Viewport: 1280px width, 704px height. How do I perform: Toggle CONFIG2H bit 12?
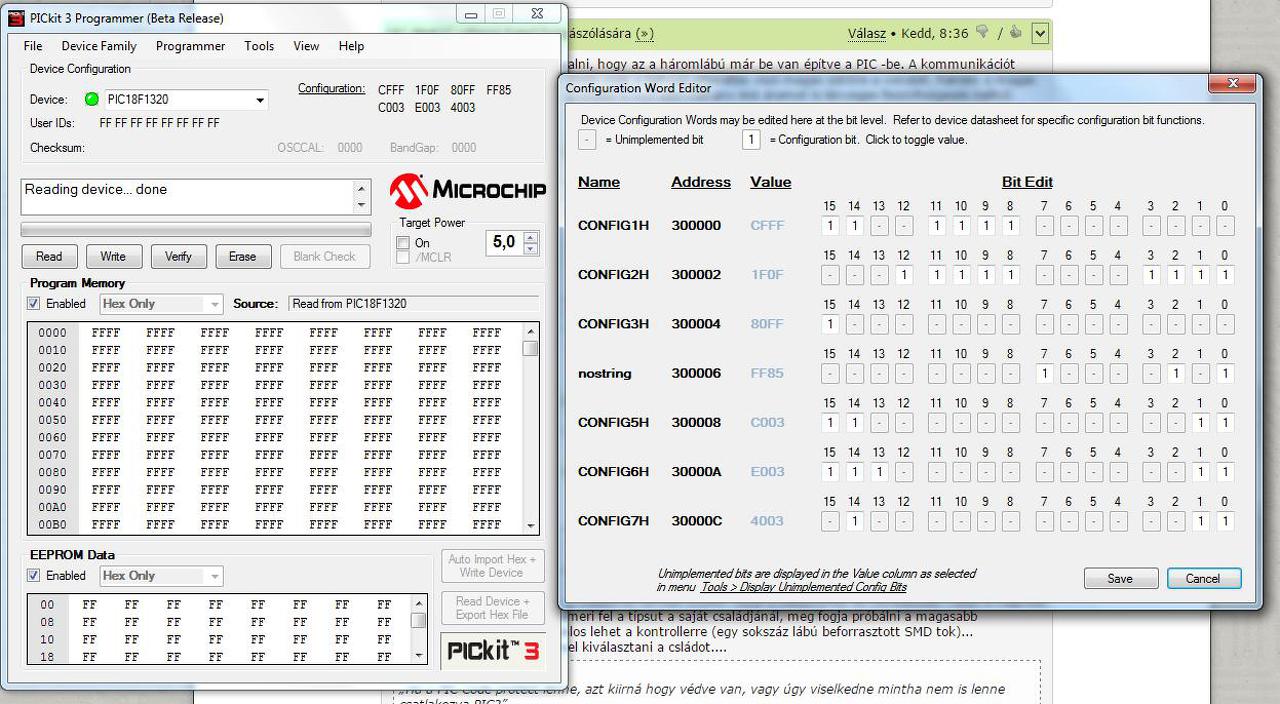click(904, 275)
